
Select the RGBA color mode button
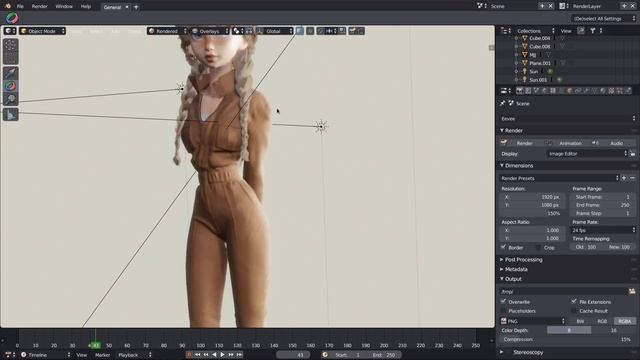(x=624, y=321)
